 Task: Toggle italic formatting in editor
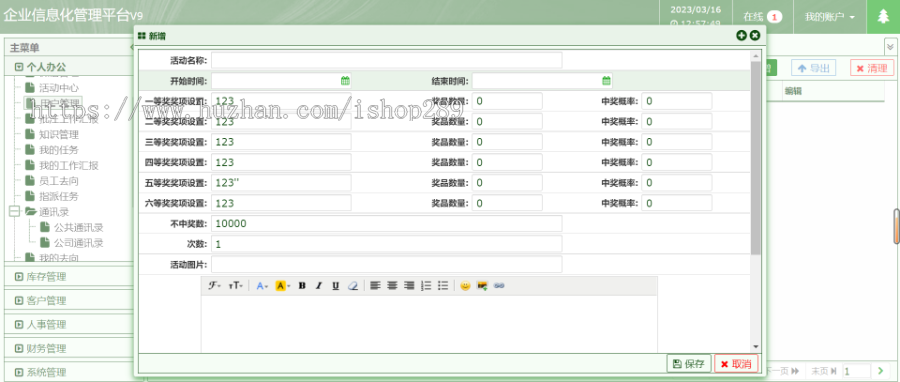[319, 286]
